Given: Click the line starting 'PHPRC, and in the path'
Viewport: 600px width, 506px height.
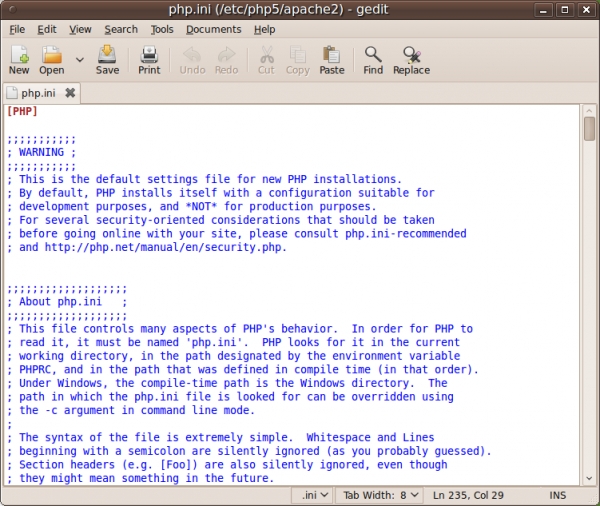Looking at the screenshot, I should [243, 369].
